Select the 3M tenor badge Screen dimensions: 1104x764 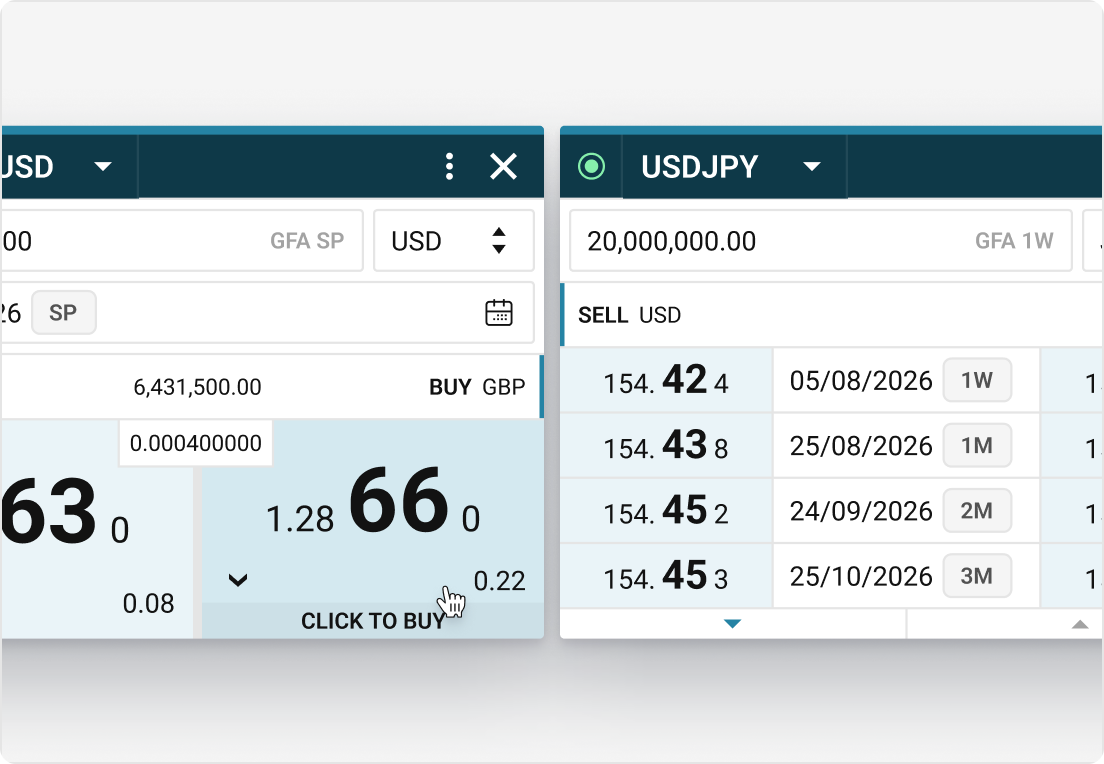click(x=977, y=576)
